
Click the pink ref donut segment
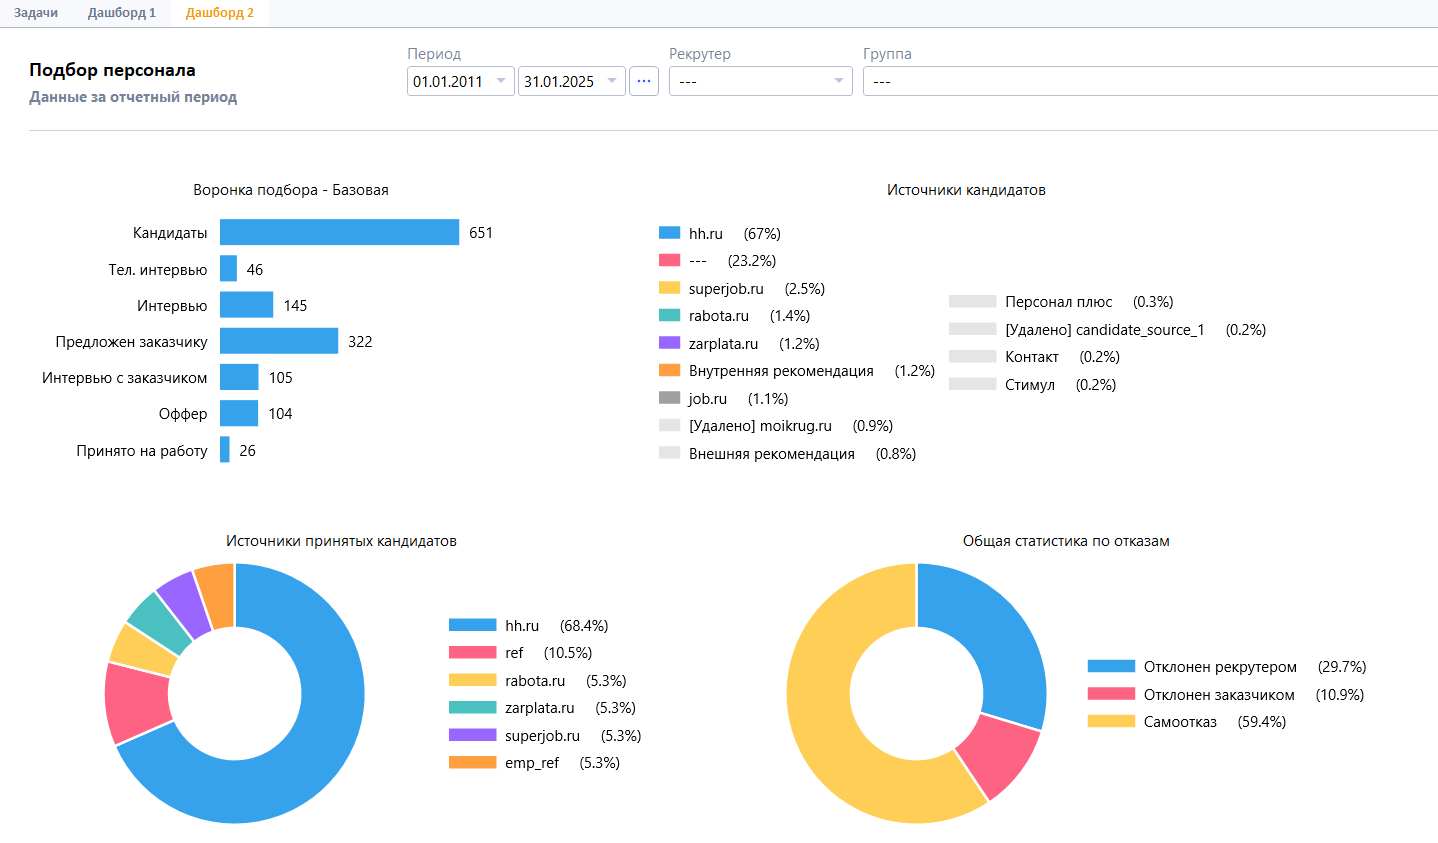[x=137, y=703]
